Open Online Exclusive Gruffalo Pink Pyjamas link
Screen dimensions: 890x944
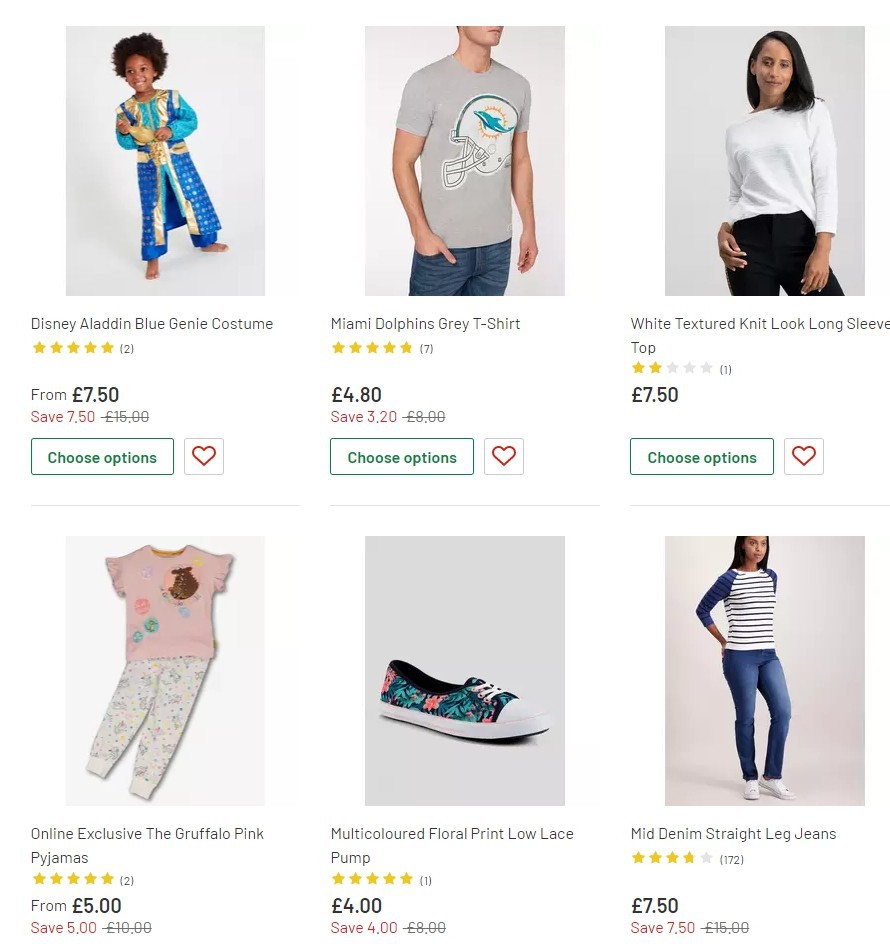(x=147, y=834)
